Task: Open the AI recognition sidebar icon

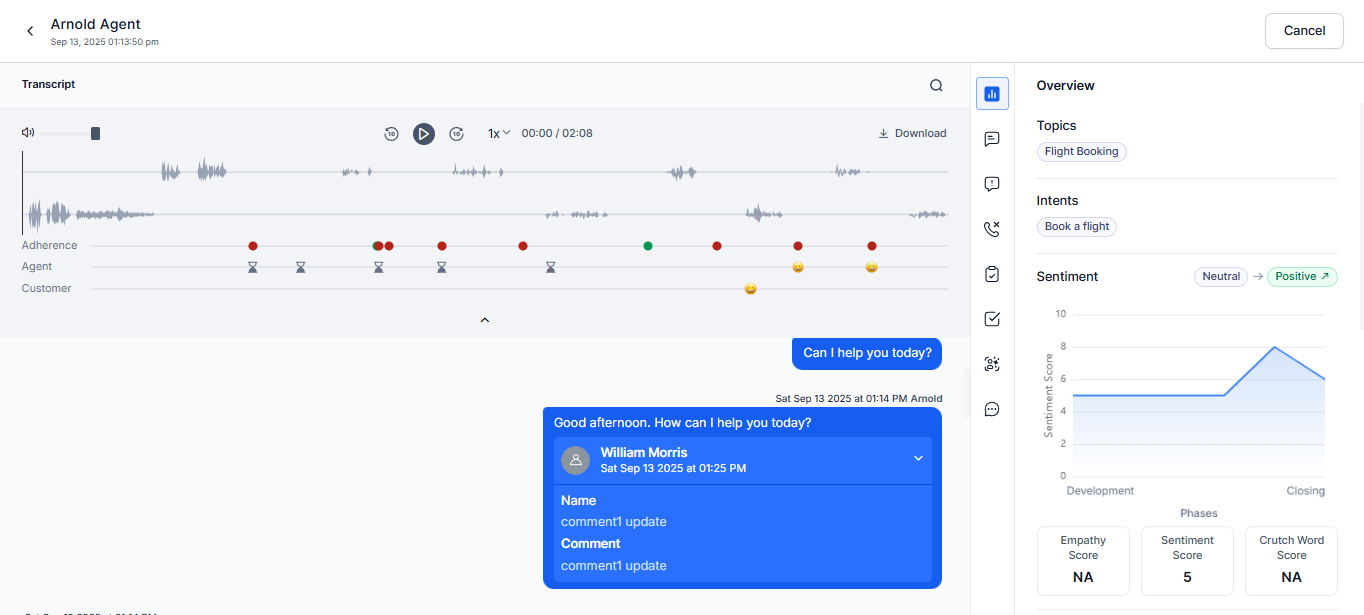Action: pyautogui.click(x=992, y=364)
